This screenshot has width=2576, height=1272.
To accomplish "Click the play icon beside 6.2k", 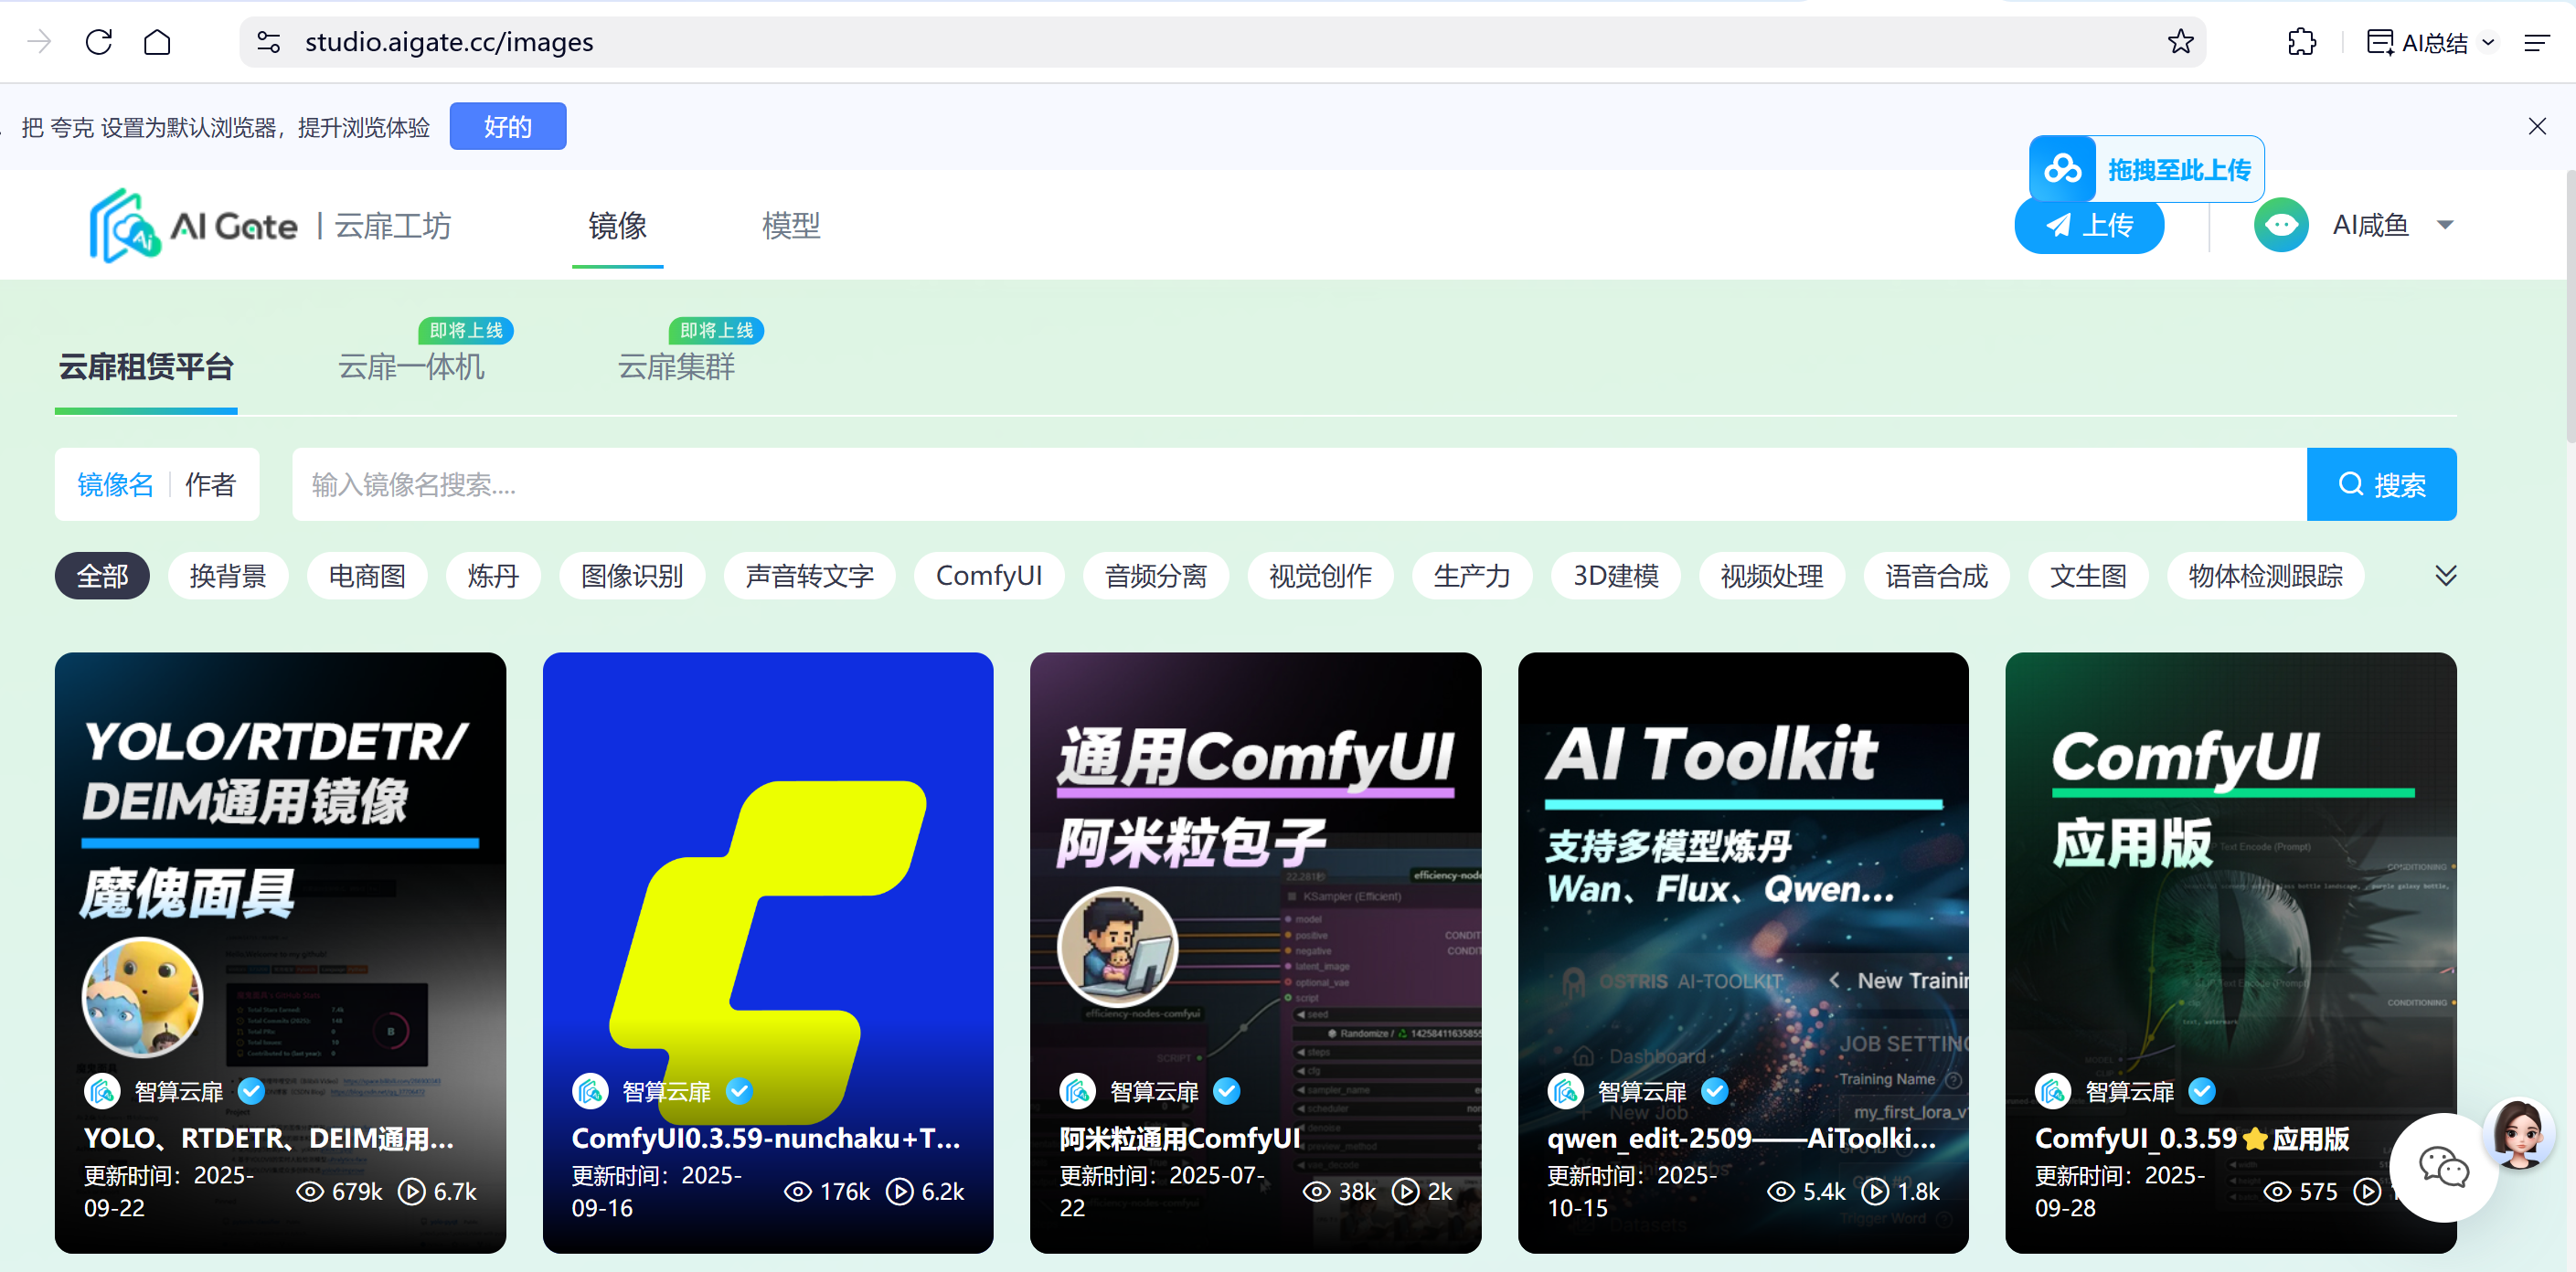I will pos(900,1191).
